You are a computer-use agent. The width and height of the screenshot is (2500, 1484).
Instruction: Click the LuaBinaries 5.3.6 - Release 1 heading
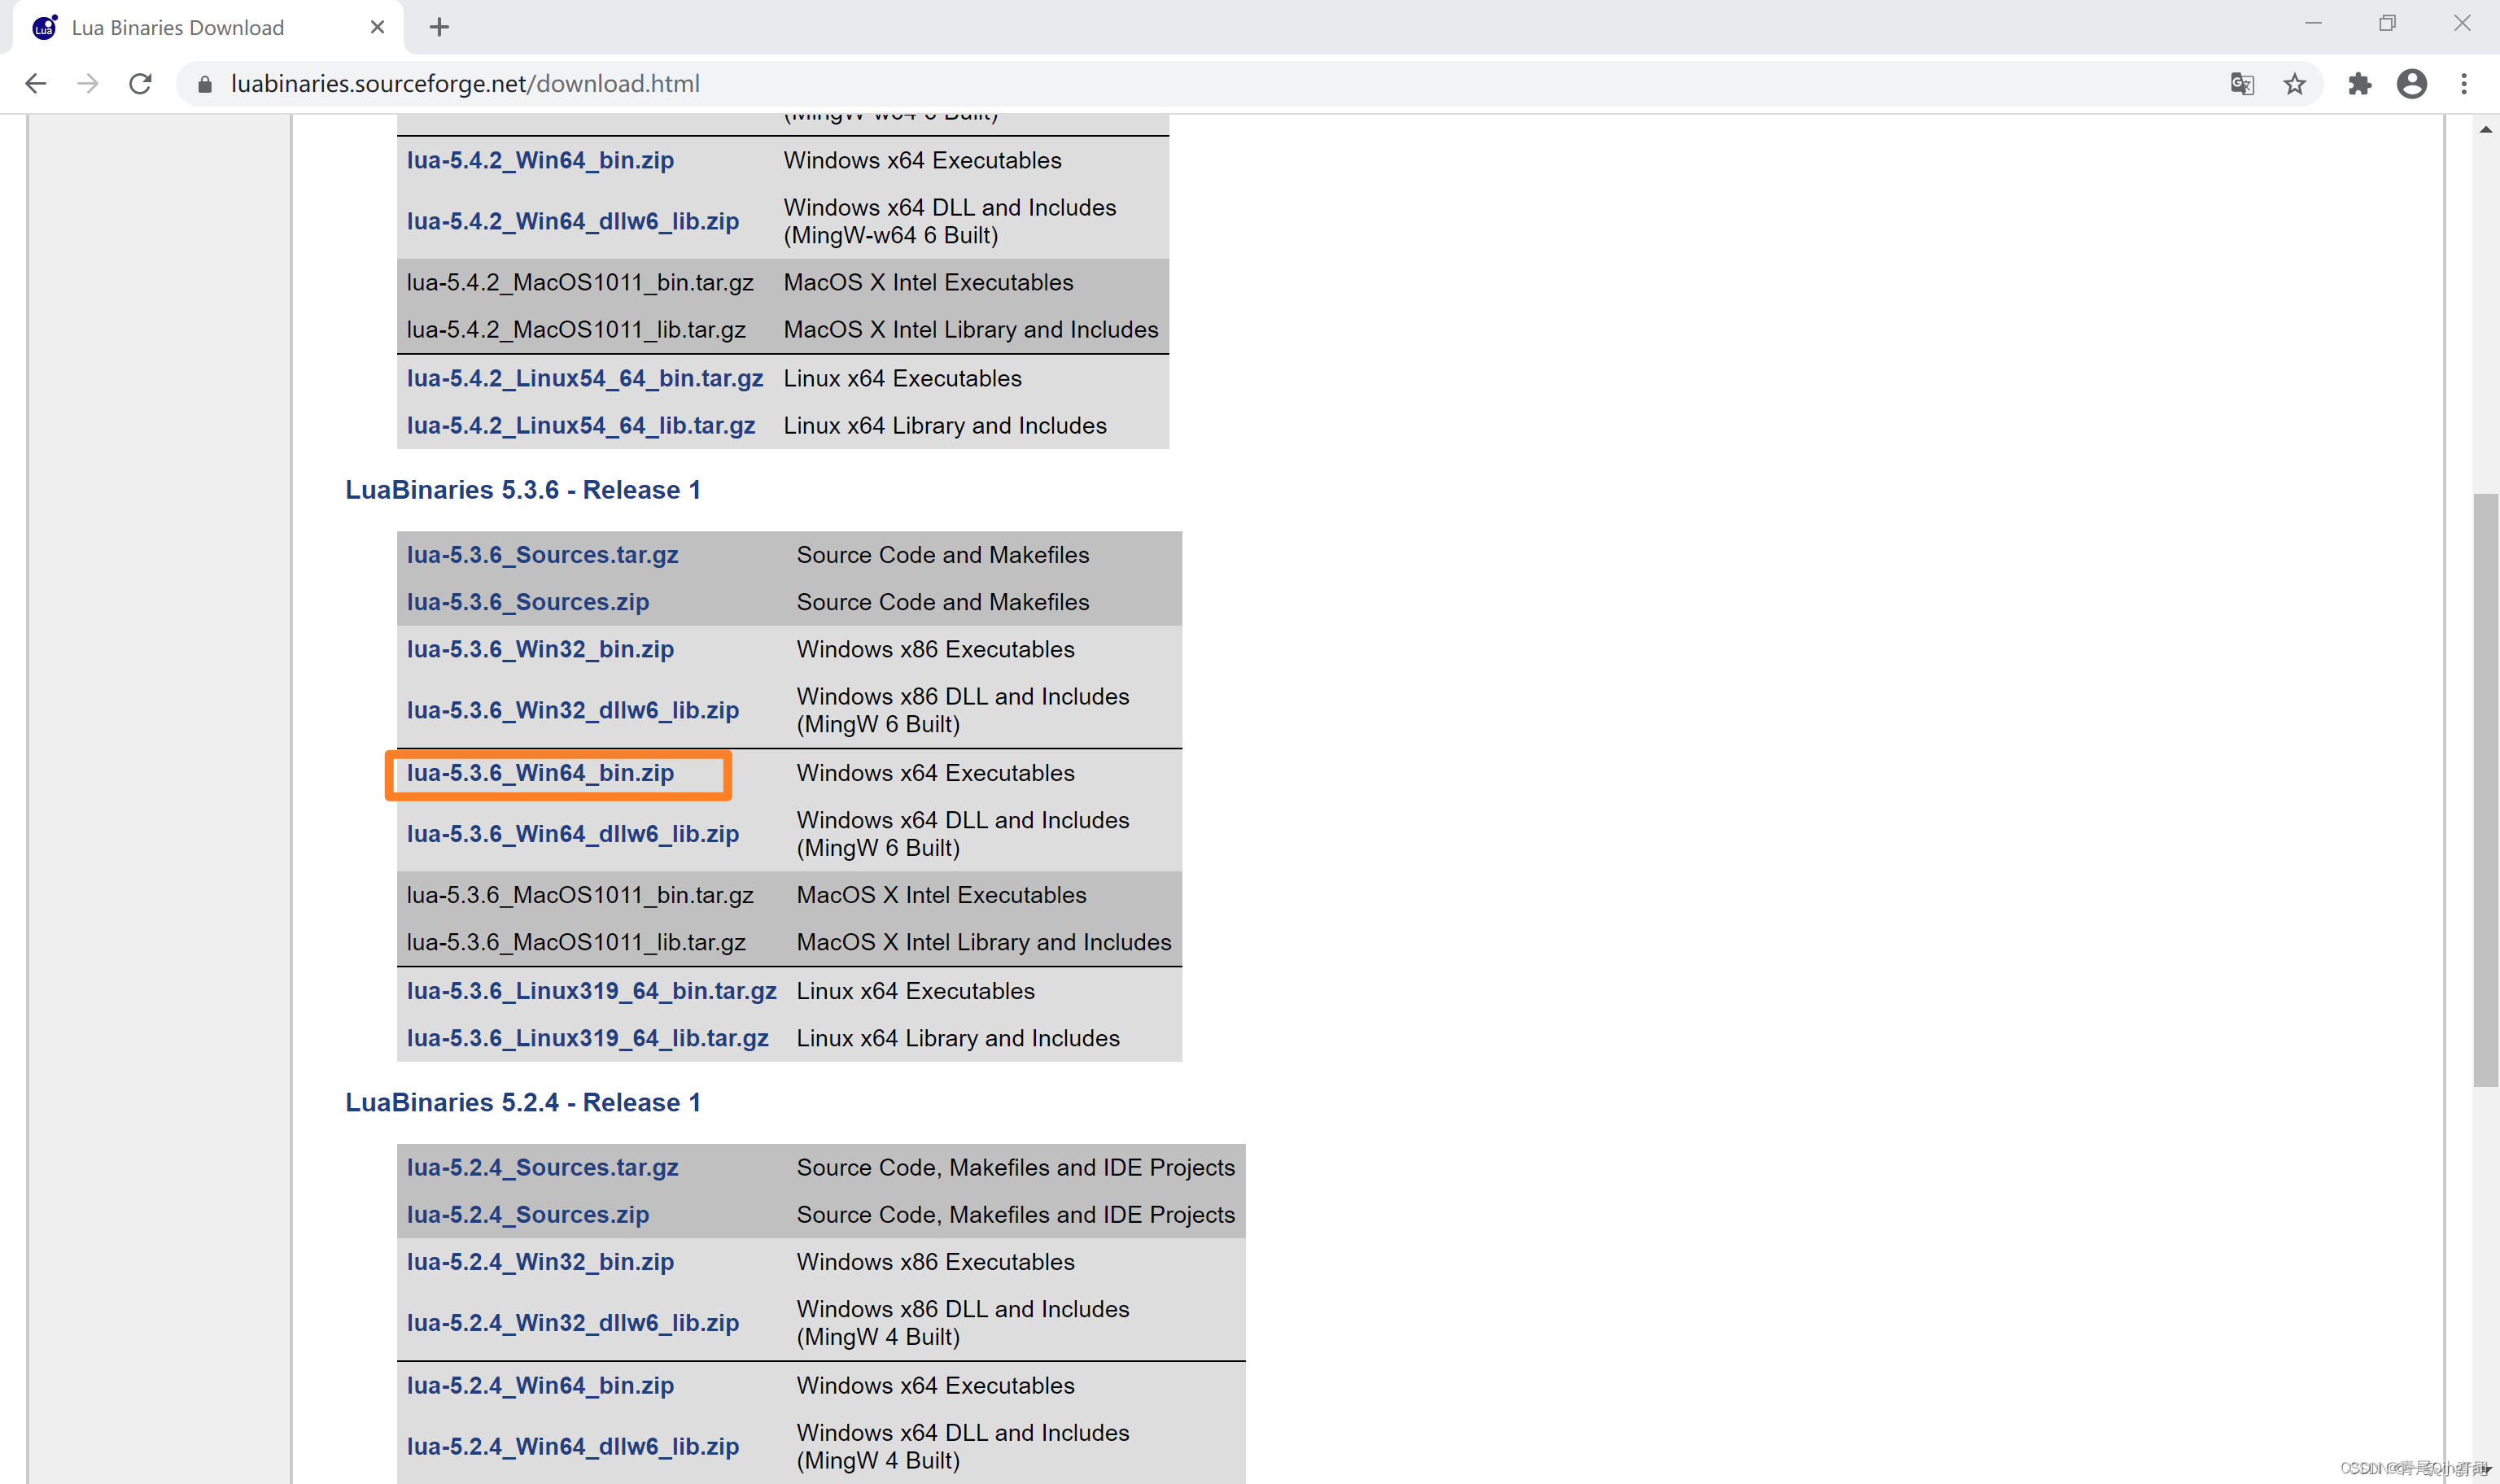point(523,490)
